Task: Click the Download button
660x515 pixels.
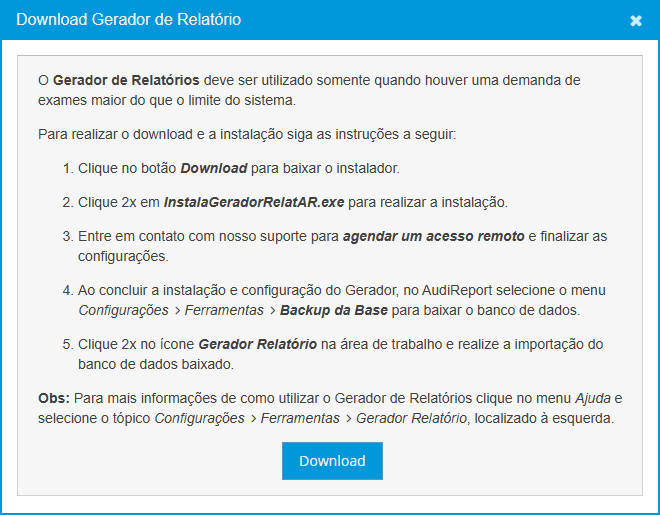Action: click(x=332, y=461)
